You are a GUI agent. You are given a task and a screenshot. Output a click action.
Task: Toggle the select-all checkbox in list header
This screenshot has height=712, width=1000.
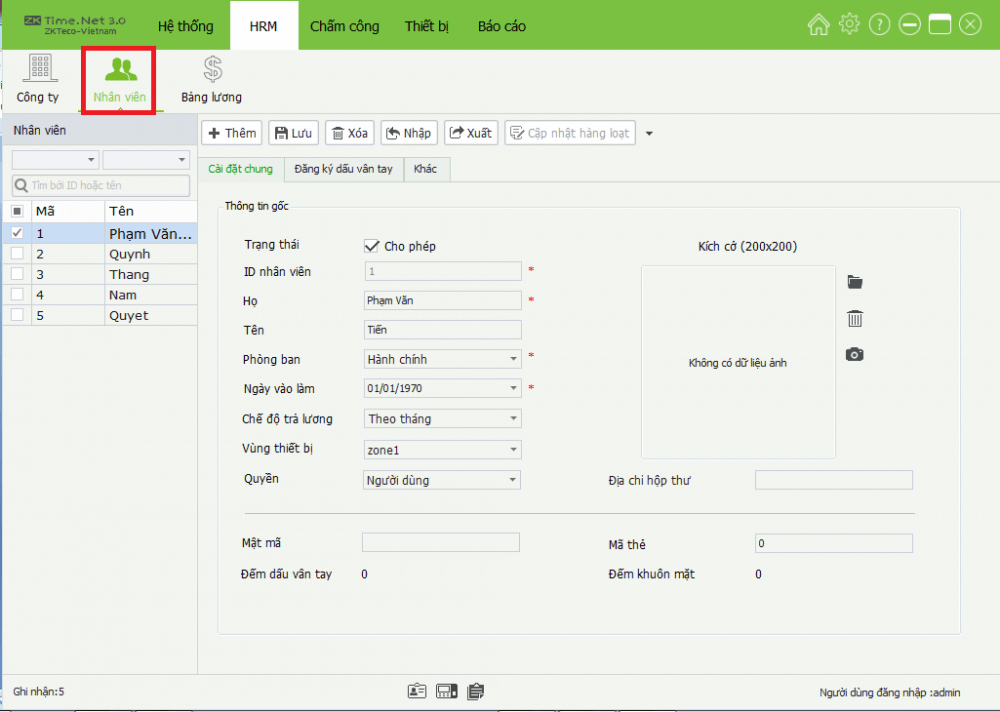(16, 211)
